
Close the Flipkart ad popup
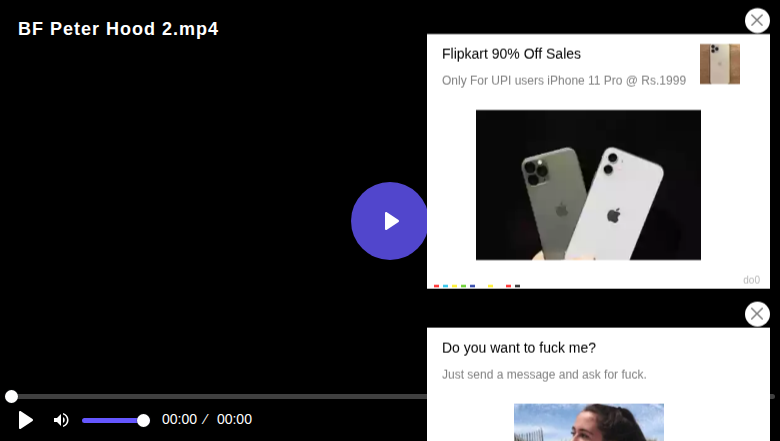pyautogui.click(x=757, y=20)
